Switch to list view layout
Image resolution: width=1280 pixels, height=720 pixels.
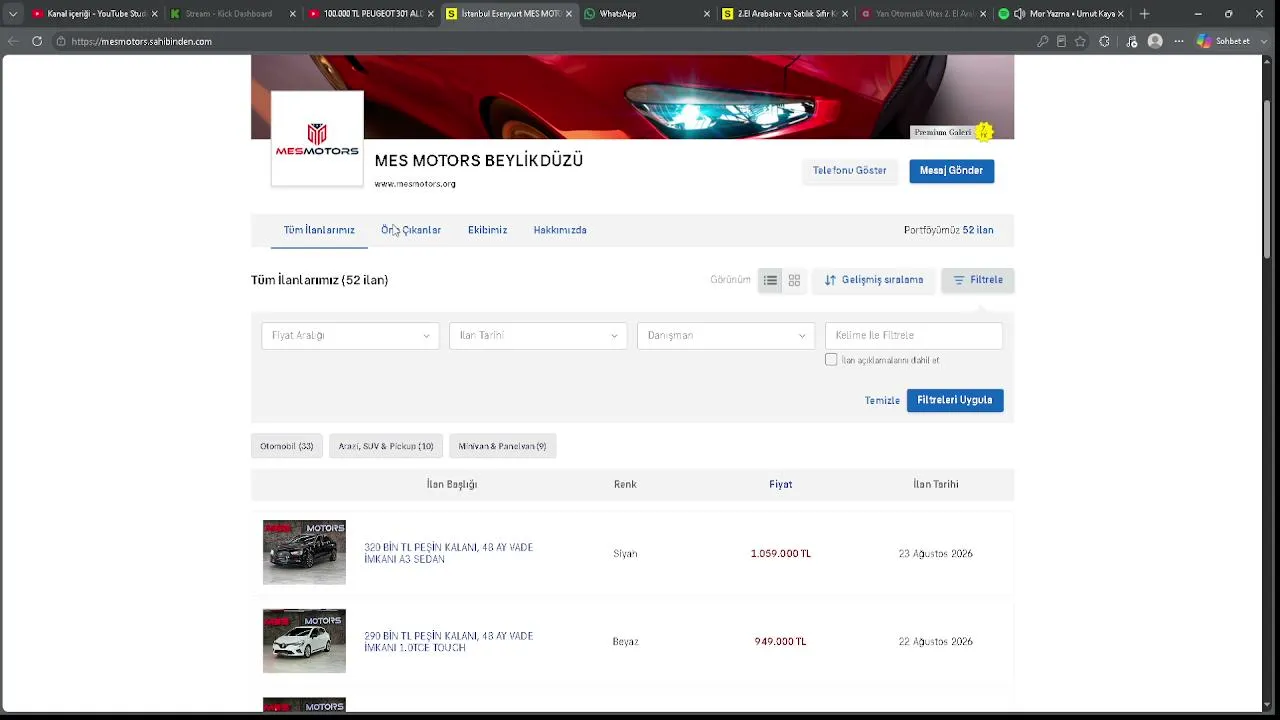click(770, 280)
